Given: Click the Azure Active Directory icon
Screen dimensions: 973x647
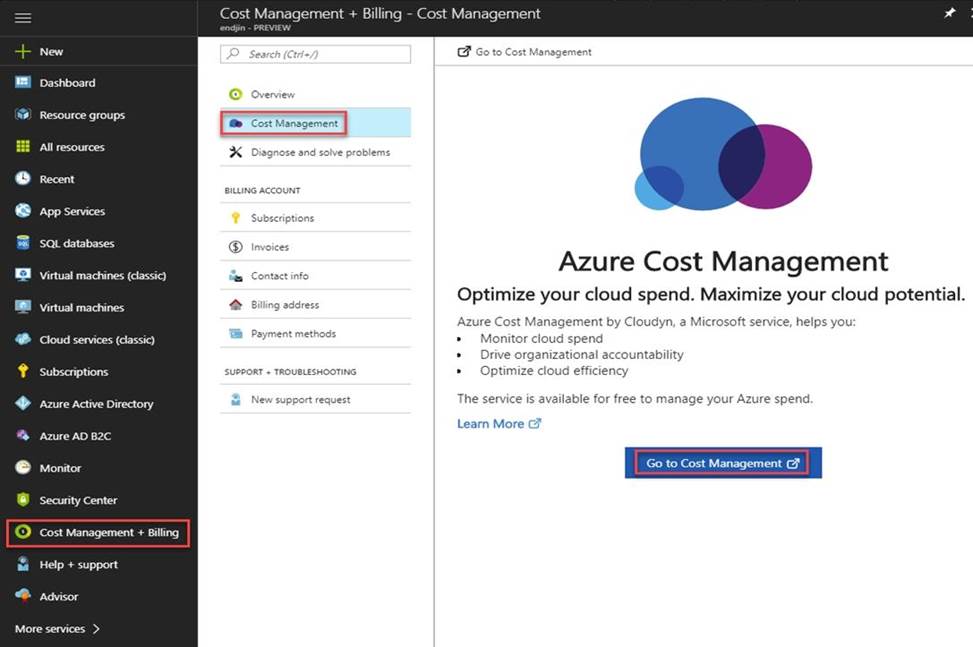Looking at the screenshot, I should (x=22, y=404).
